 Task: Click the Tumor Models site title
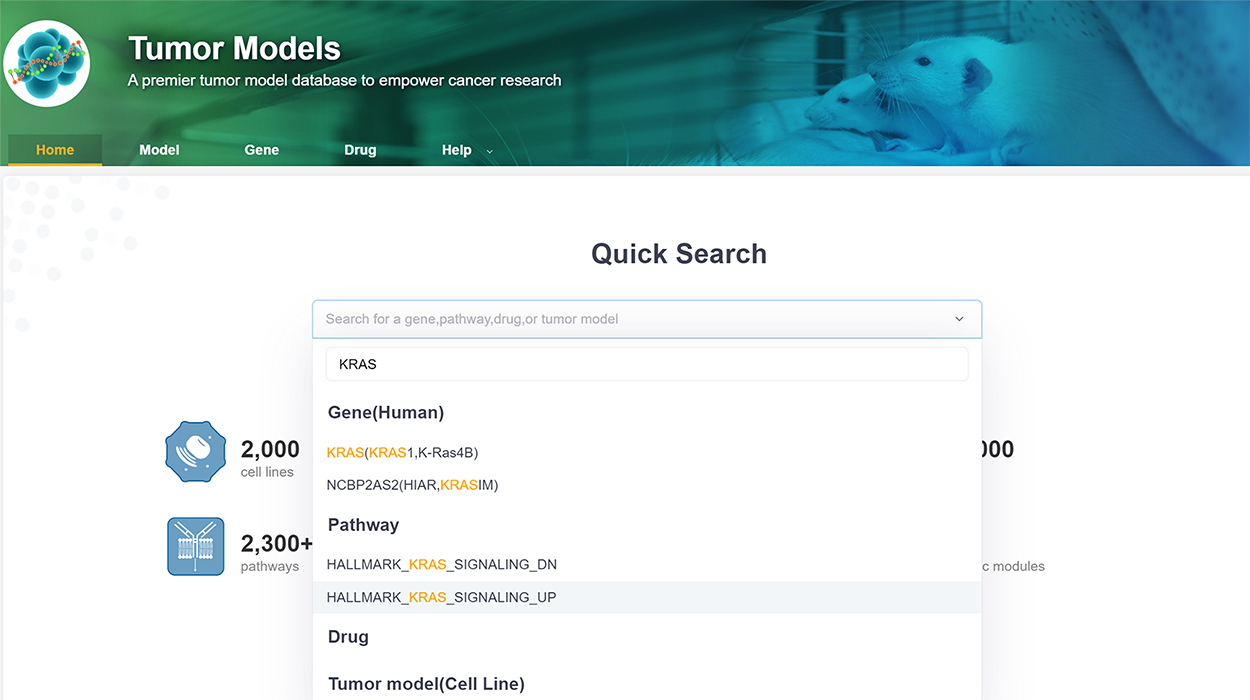coord(234,48)
